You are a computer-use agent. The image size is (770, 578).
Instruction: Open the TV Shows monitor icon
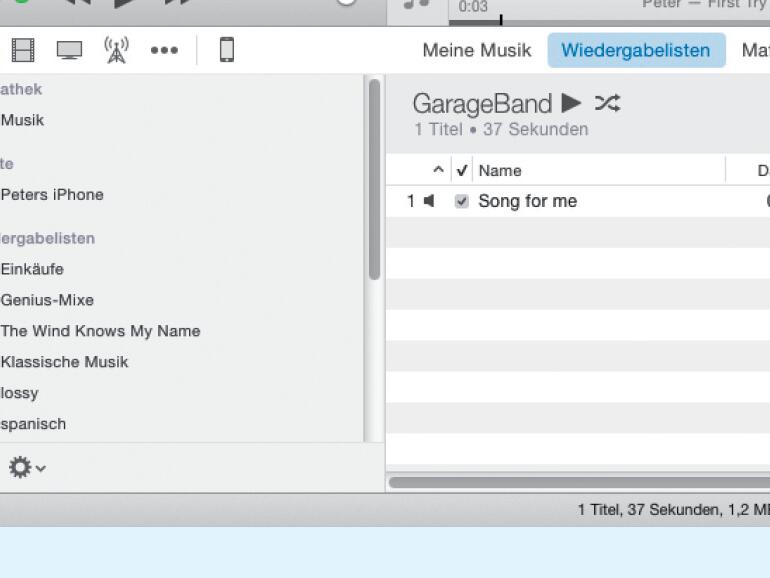coord(69,50)
